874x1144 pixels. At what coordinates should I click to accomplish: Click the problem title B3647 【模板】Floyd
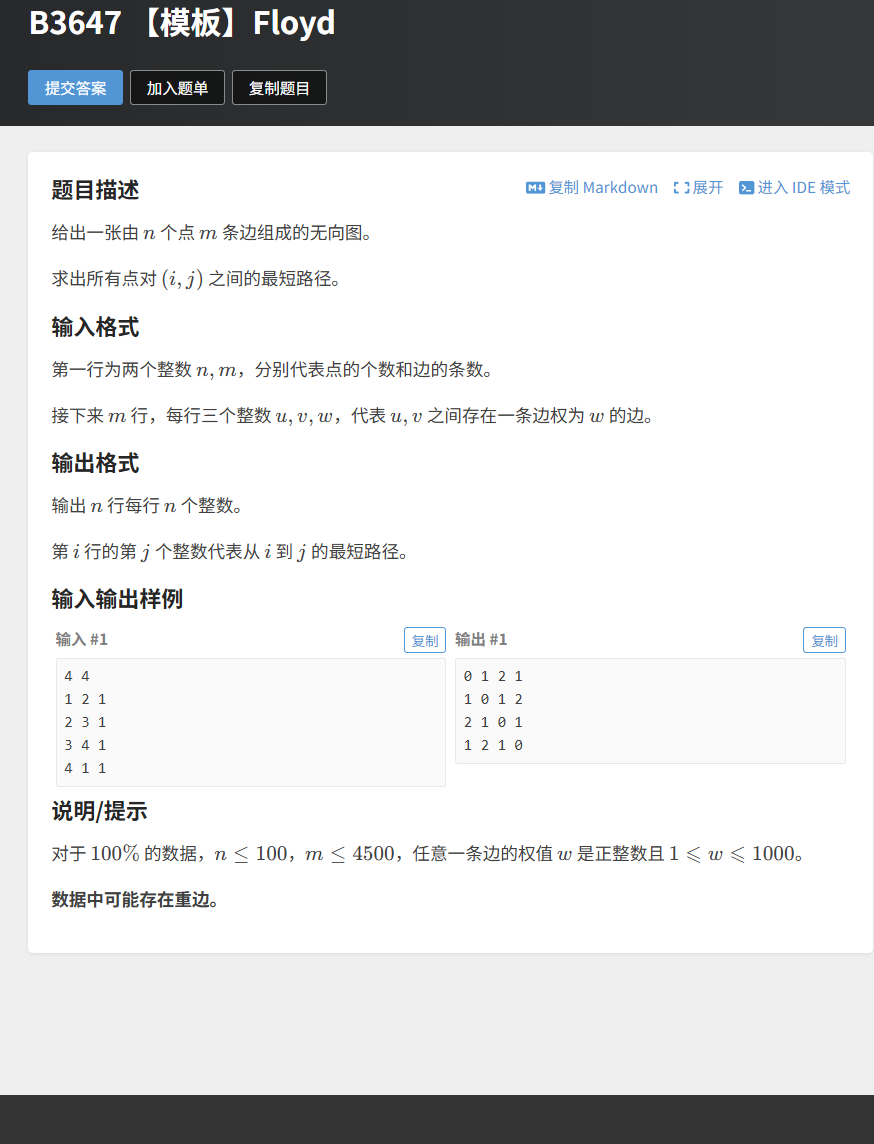[182, 23]
